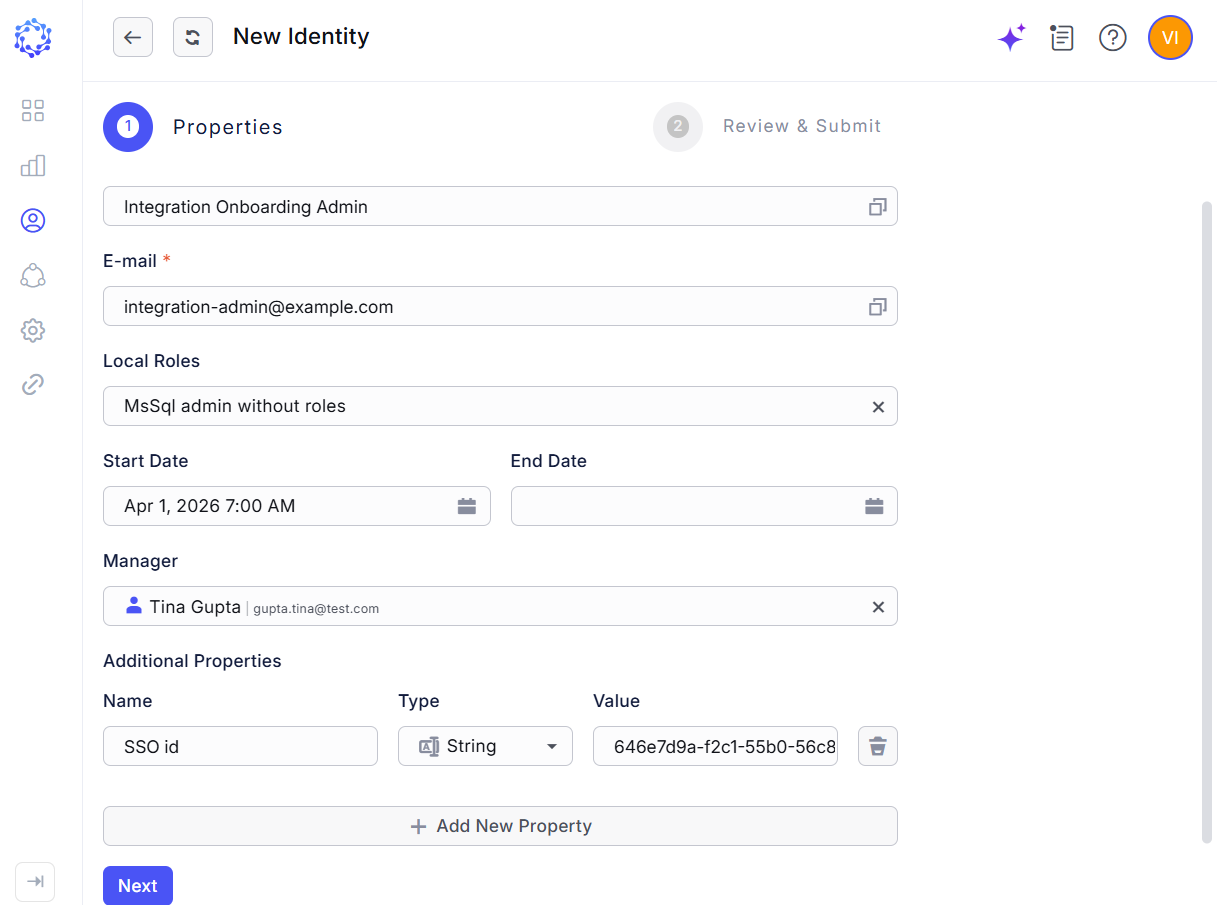Open the task list icon in header
Viewport: 1217px width, 905px height.
click(1062, 38)
